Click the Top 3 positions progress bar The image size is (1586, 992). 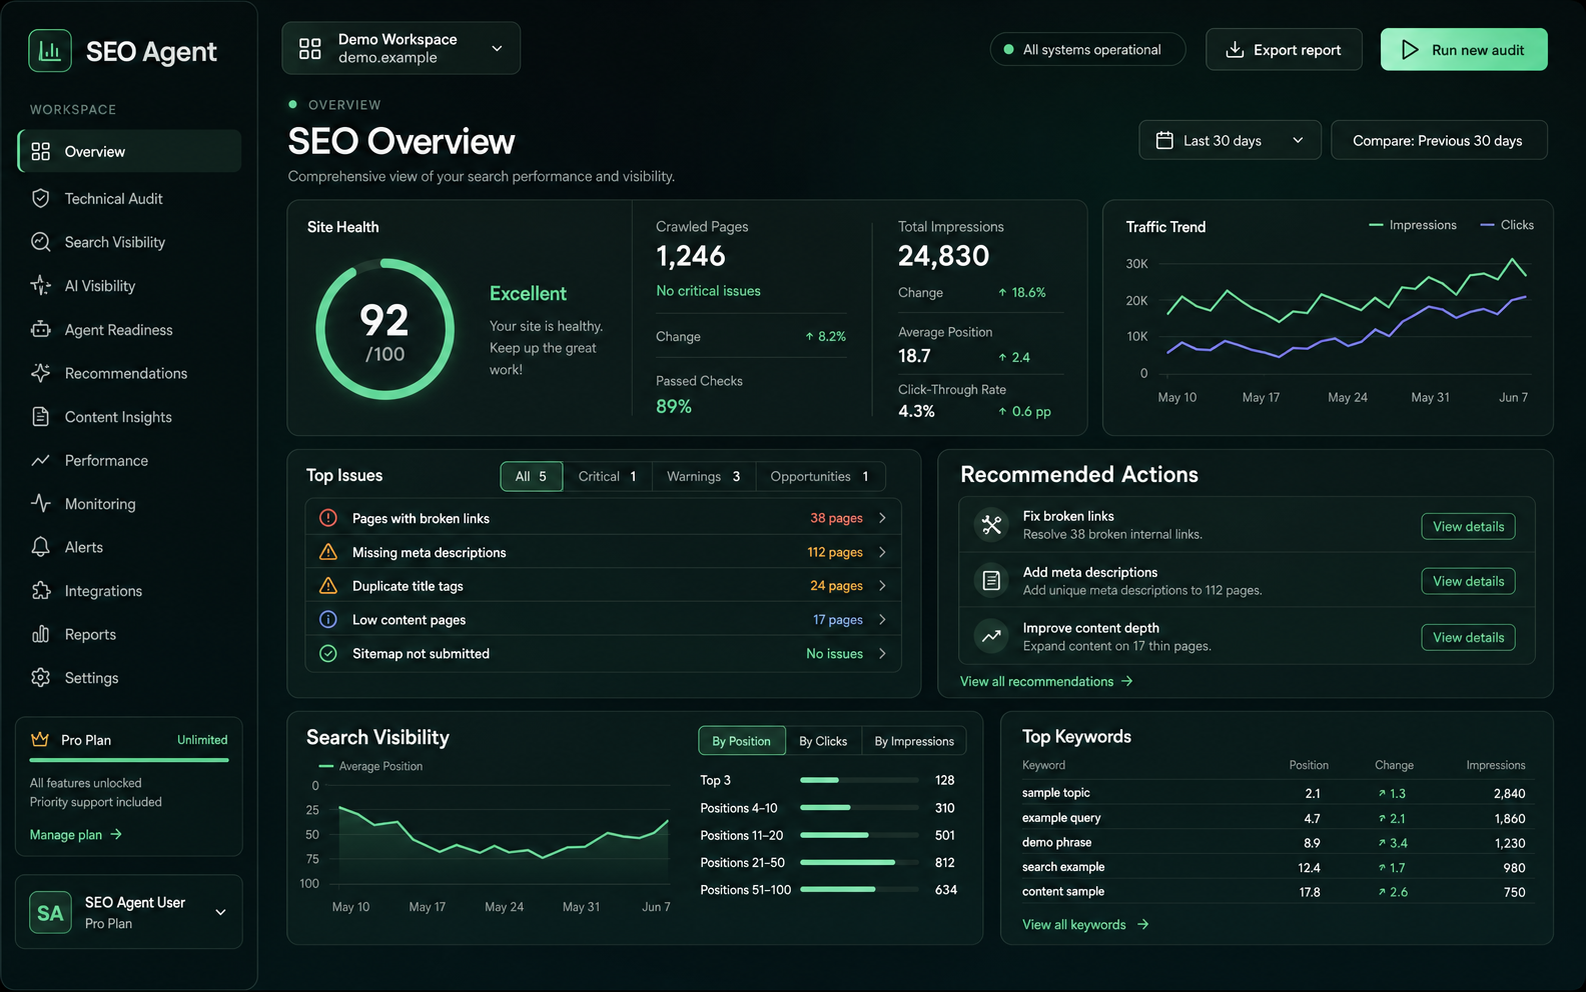point(859,780)
